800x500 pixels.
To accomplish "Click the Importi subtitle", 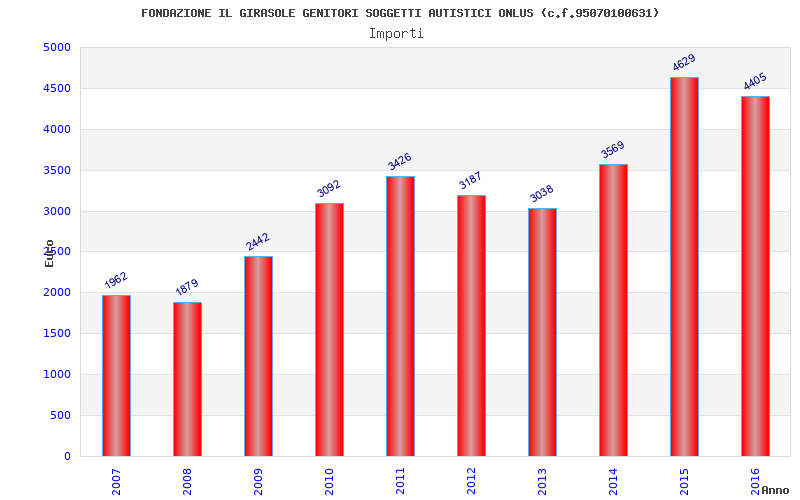I will [x=396, y=34].
